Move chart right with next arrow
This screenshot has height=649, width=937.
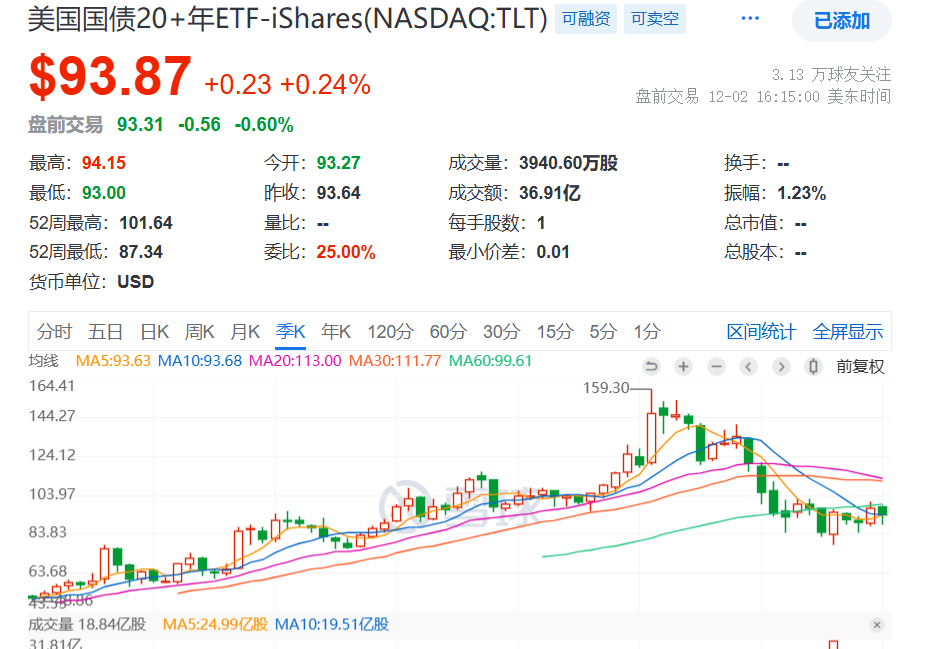coord(781,366)
